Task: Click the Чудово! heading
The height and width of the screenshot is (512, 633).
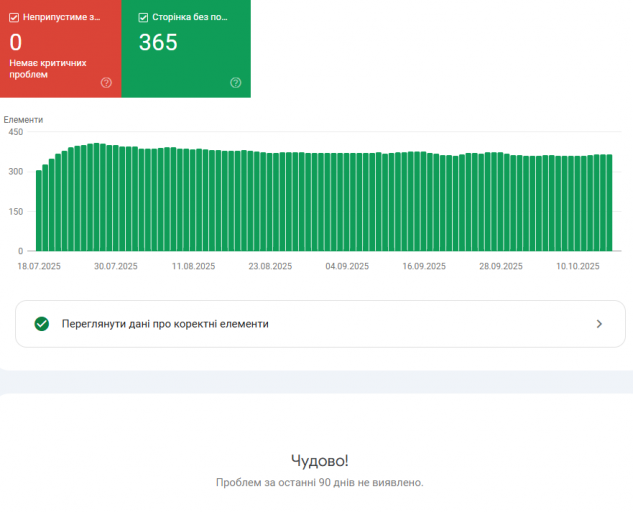Action: pos(320,461)
